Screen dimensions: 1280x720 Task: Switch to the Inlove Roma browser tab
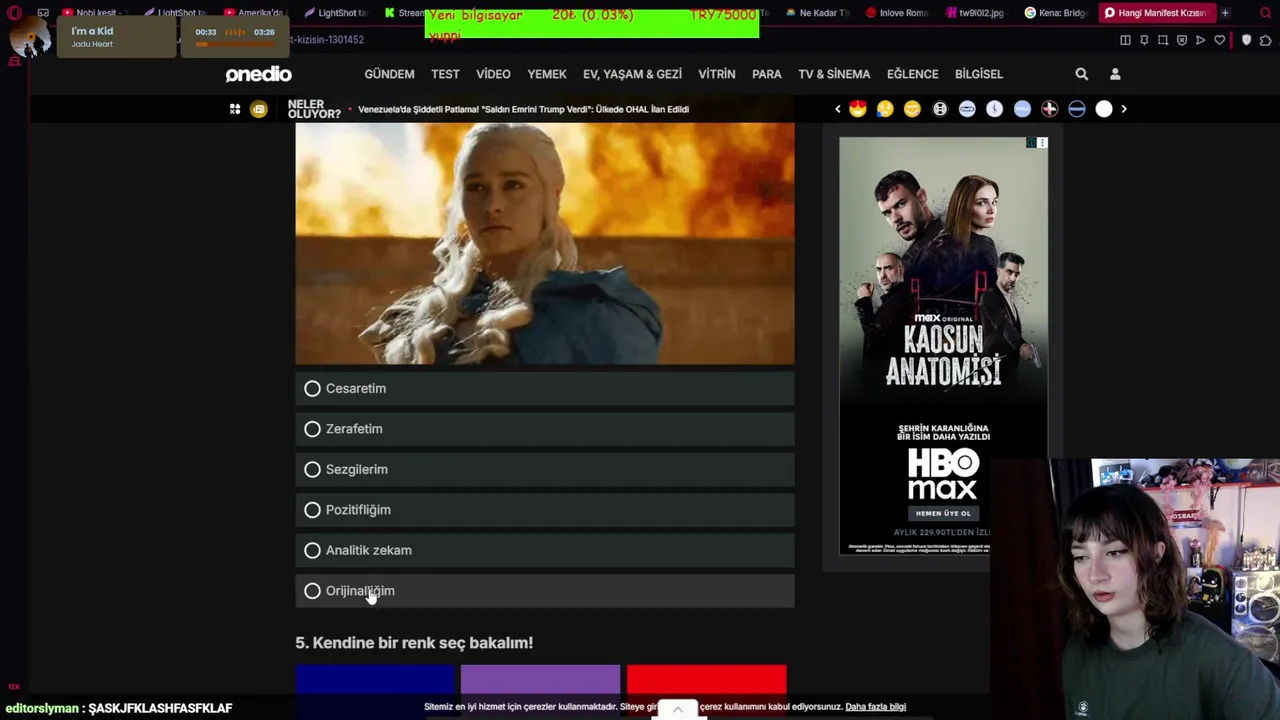(897, 13)
